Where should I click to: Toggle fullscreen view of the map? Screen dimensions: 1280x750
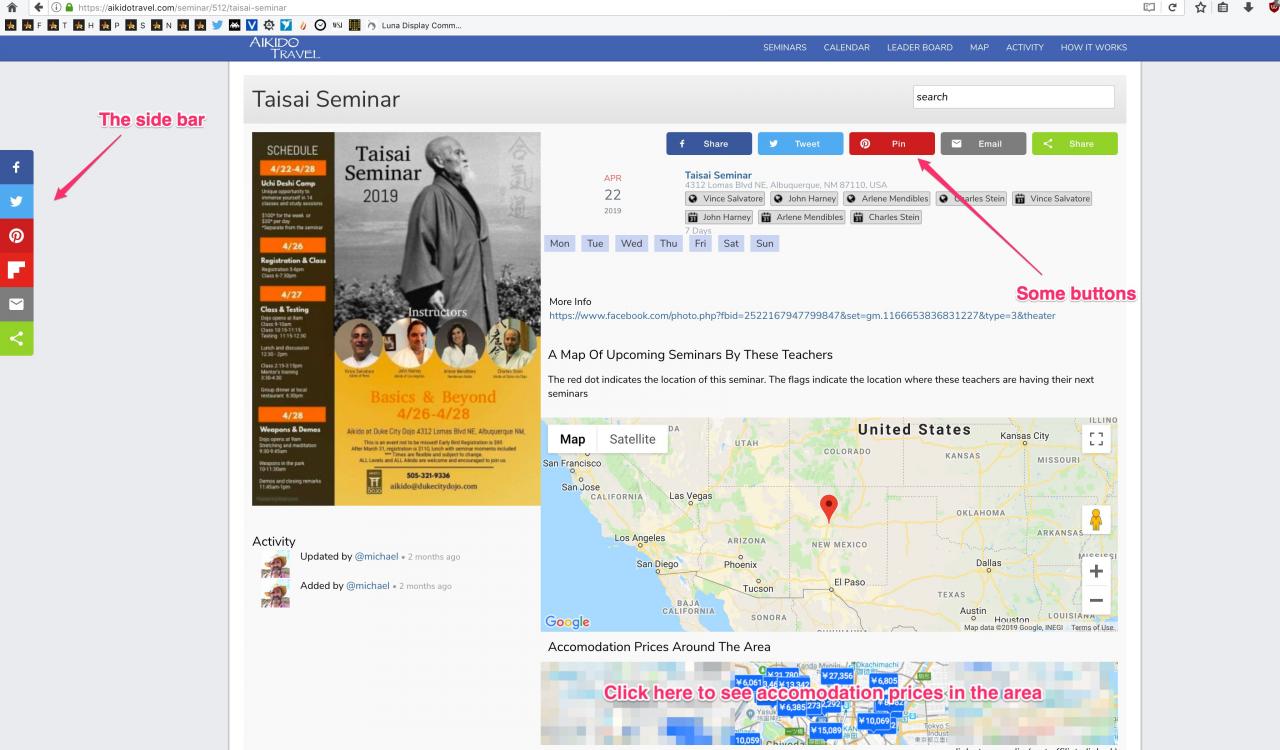[1096, 439]
